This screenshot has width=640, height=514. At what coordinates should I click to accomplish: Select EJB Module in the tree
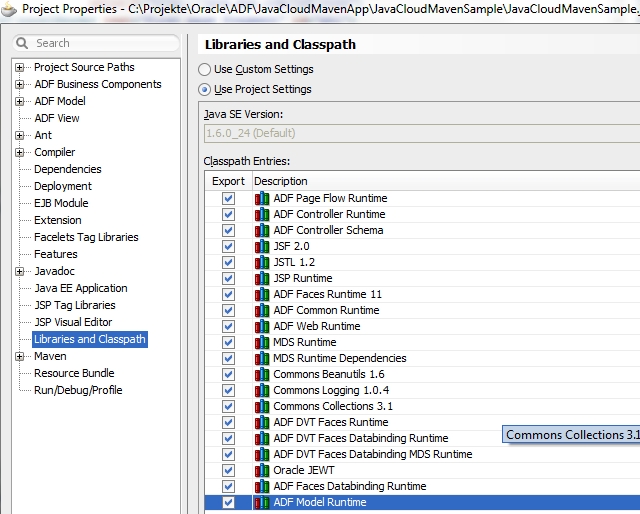[61, 203]
